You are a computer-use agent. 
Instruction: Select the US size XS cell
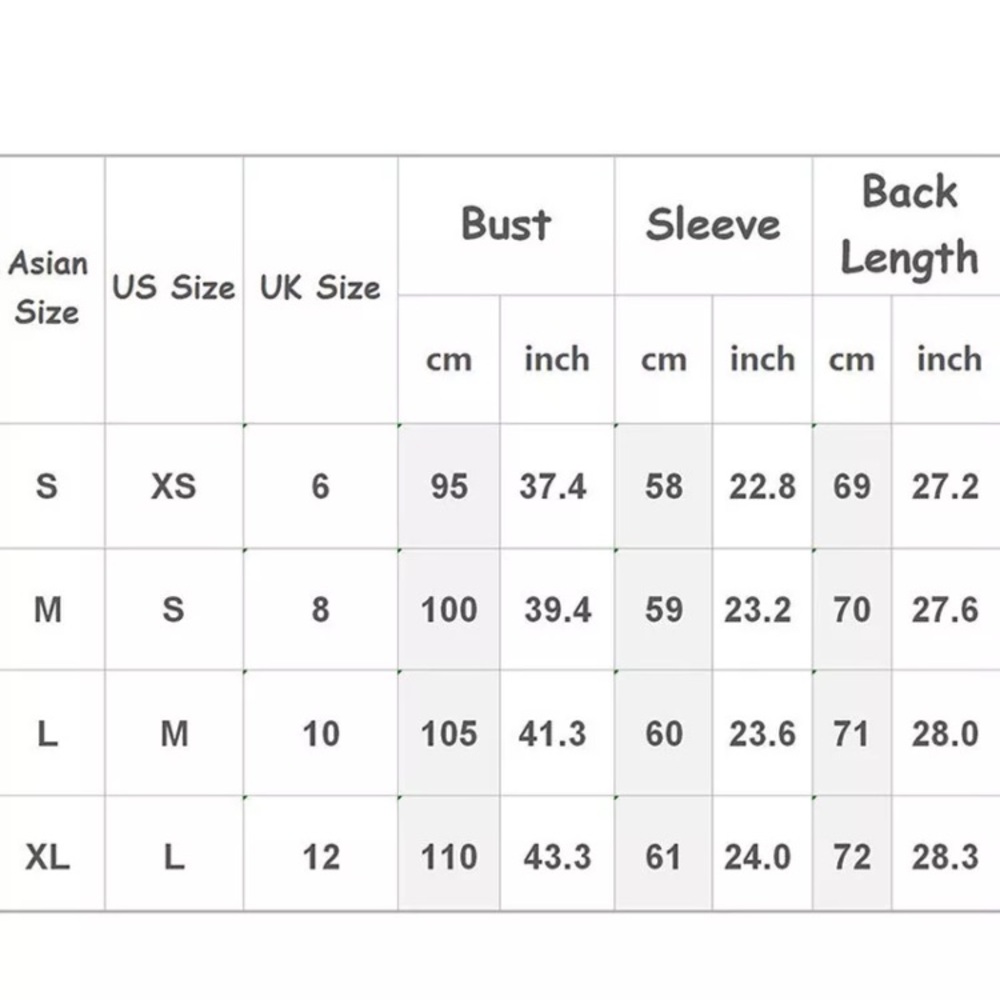point(174,486)
